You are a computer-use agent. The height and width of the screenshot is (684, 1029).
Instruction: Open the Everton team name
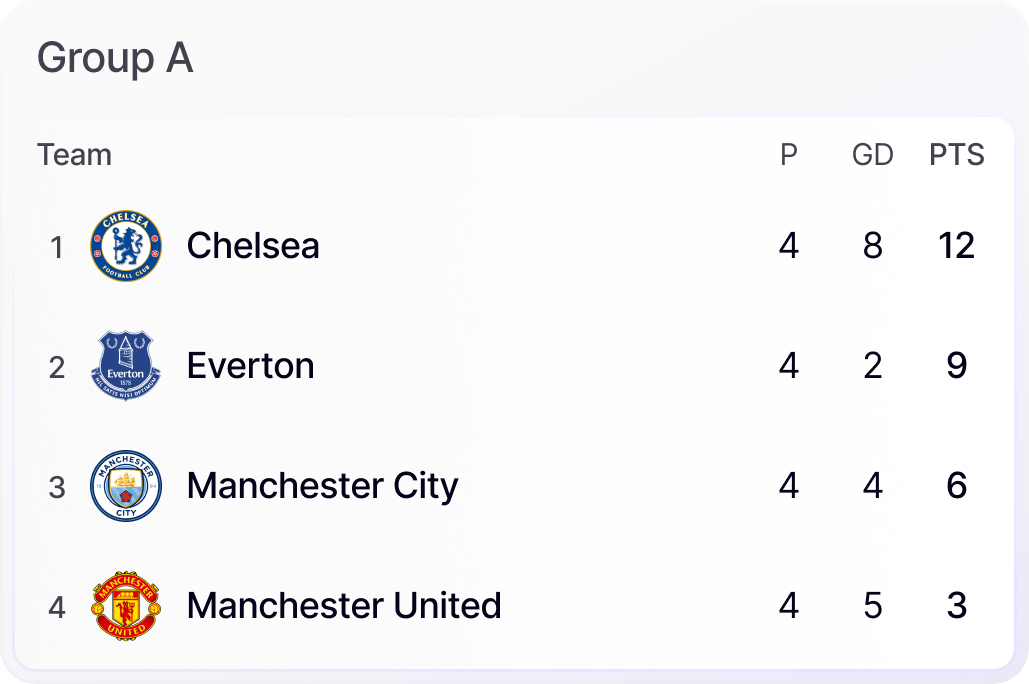click(x=250, y=366)
